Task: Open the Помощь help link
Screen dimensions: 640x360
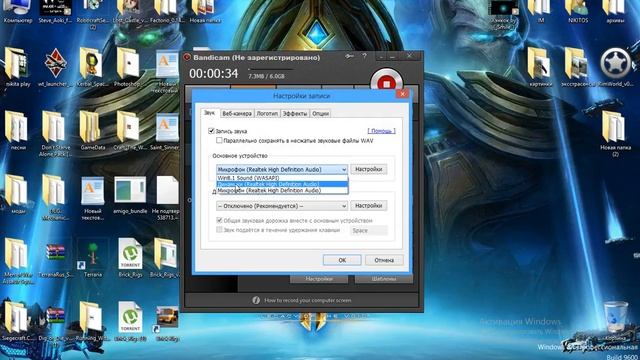Action: (381, 131)
